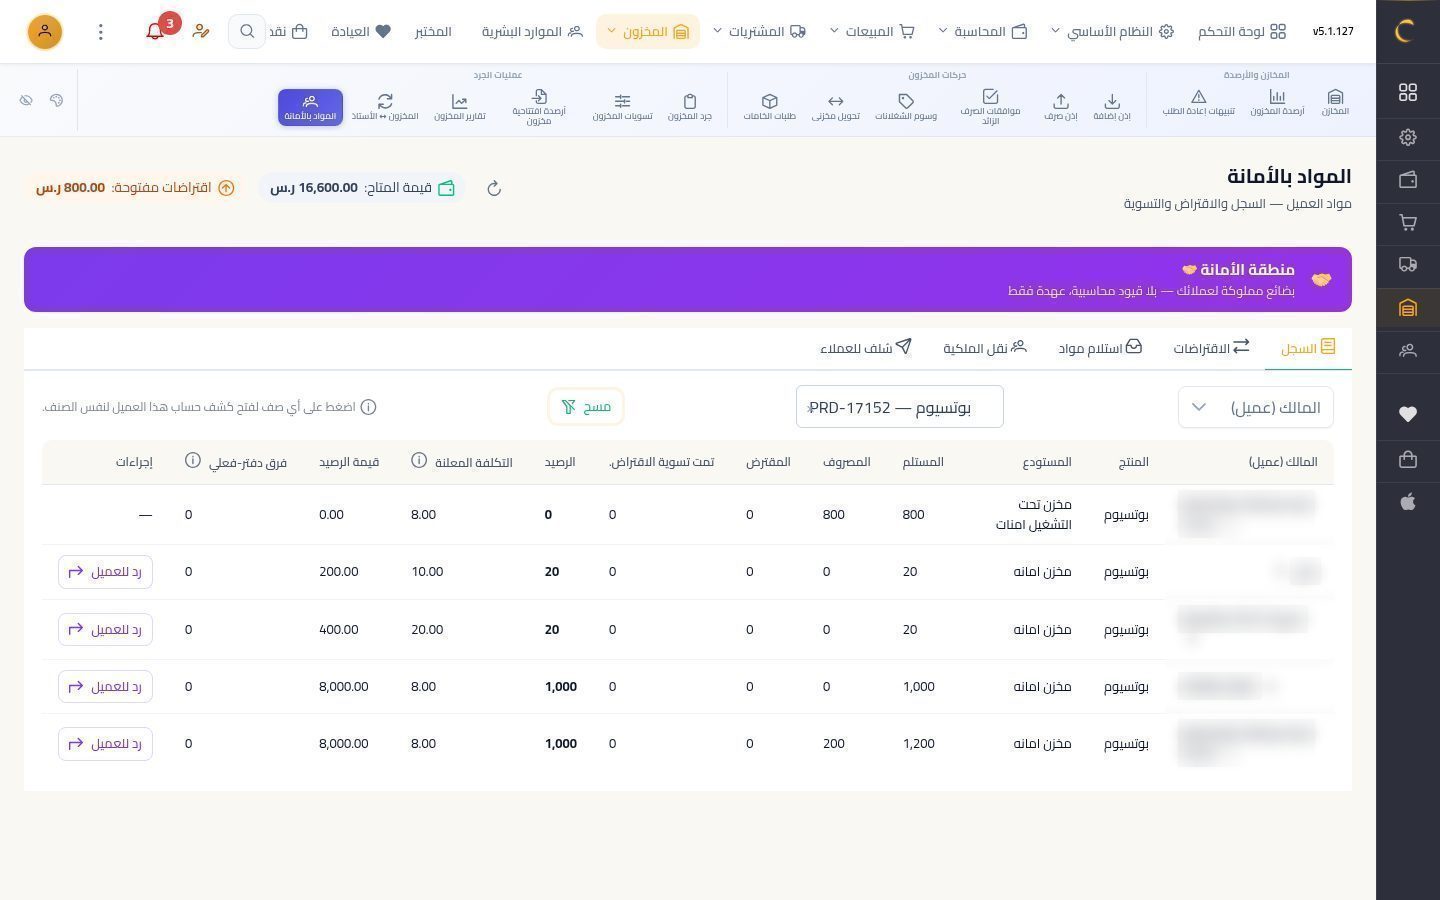Viewport: 1440px width, 900px height.
Task: Toggle the hide-ribbon eye icon
Action: click(26, 100)
